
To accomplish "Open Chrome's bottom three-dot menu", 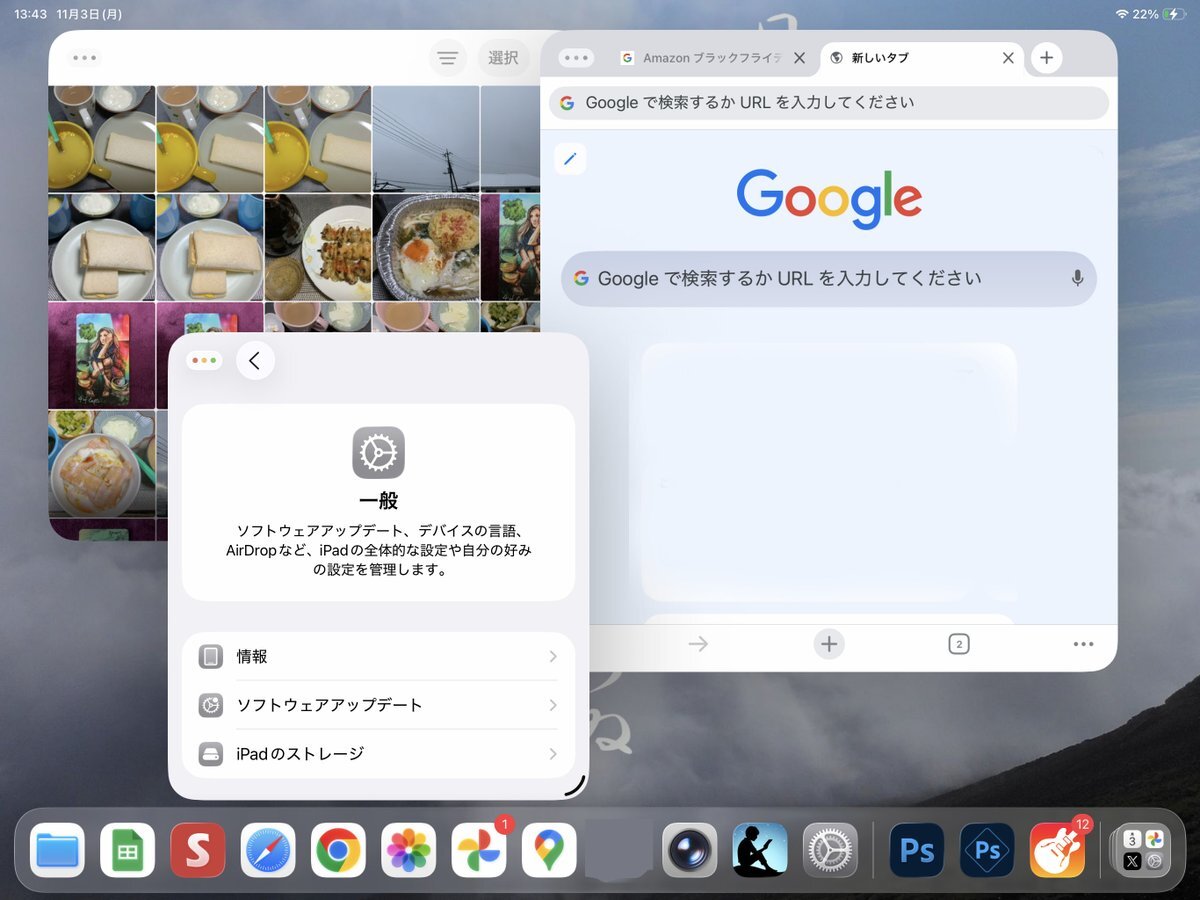I will click(1083, 644).
